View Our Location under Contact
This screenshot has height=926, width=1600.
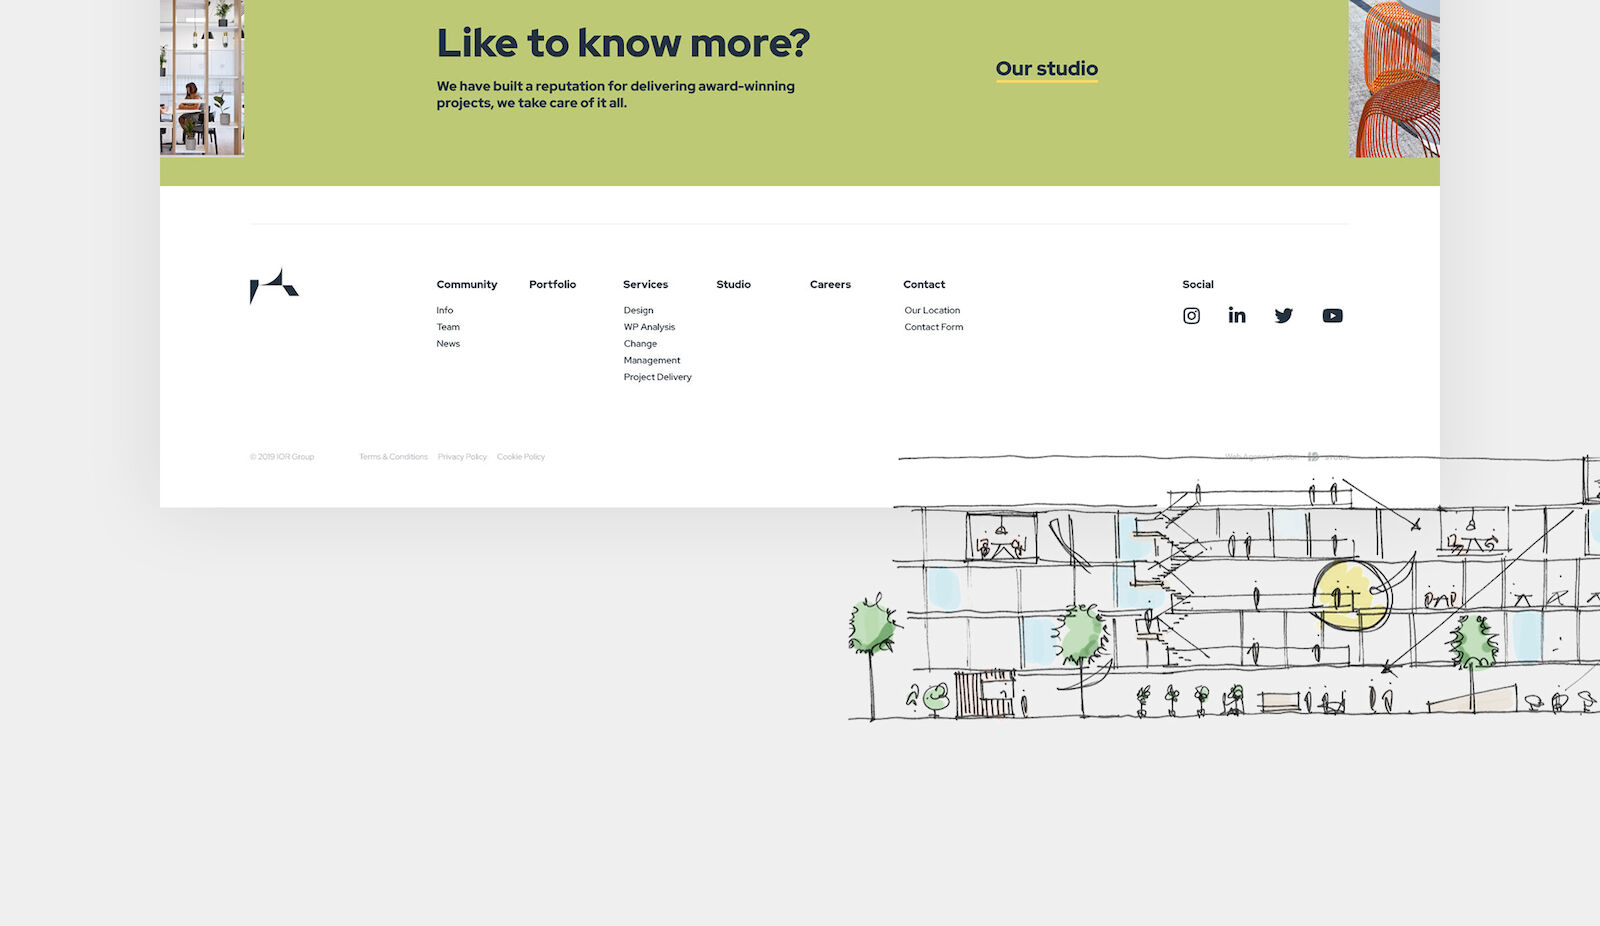click(932, 311)
